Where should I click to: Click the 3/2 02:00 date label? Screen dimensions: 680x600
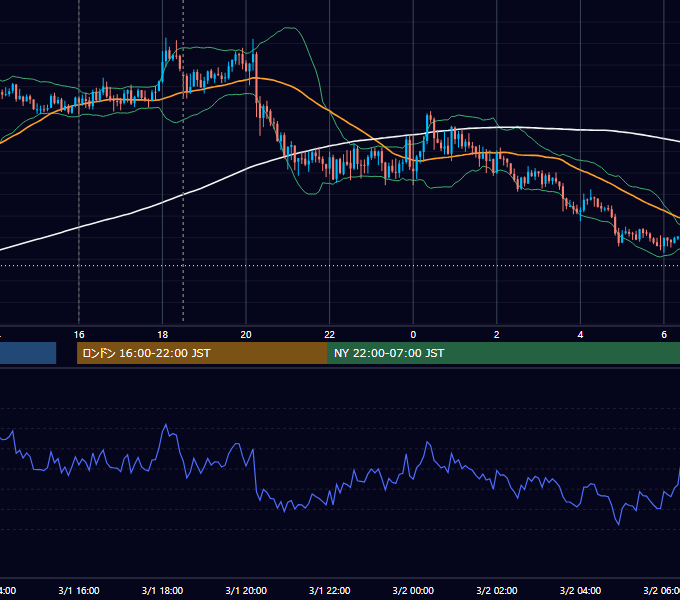point(497,590)
